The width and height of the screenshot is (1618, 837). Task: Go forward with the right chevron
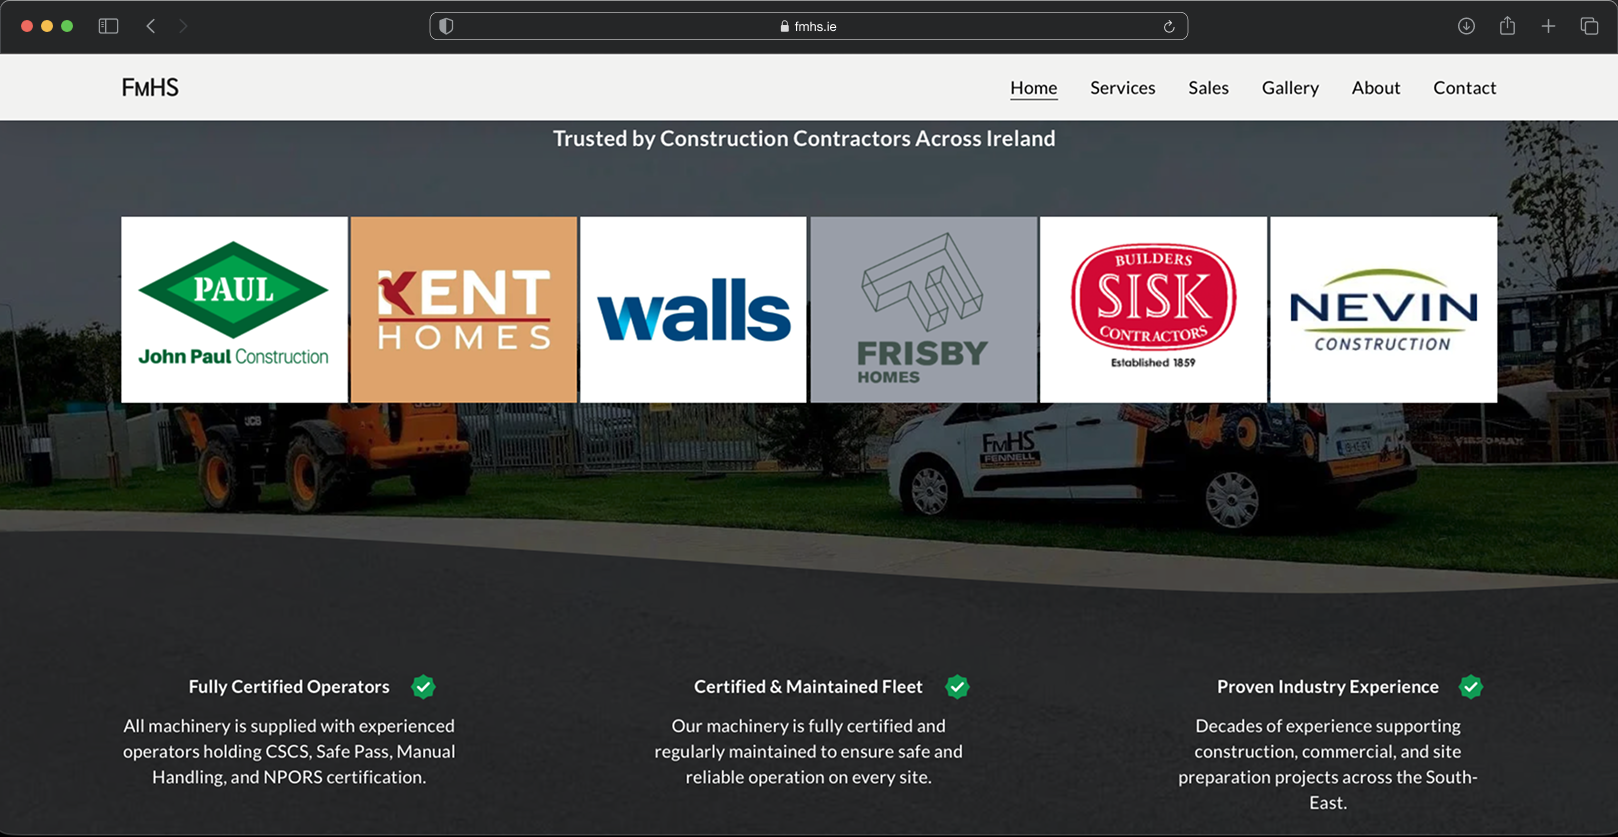[183, 26]
